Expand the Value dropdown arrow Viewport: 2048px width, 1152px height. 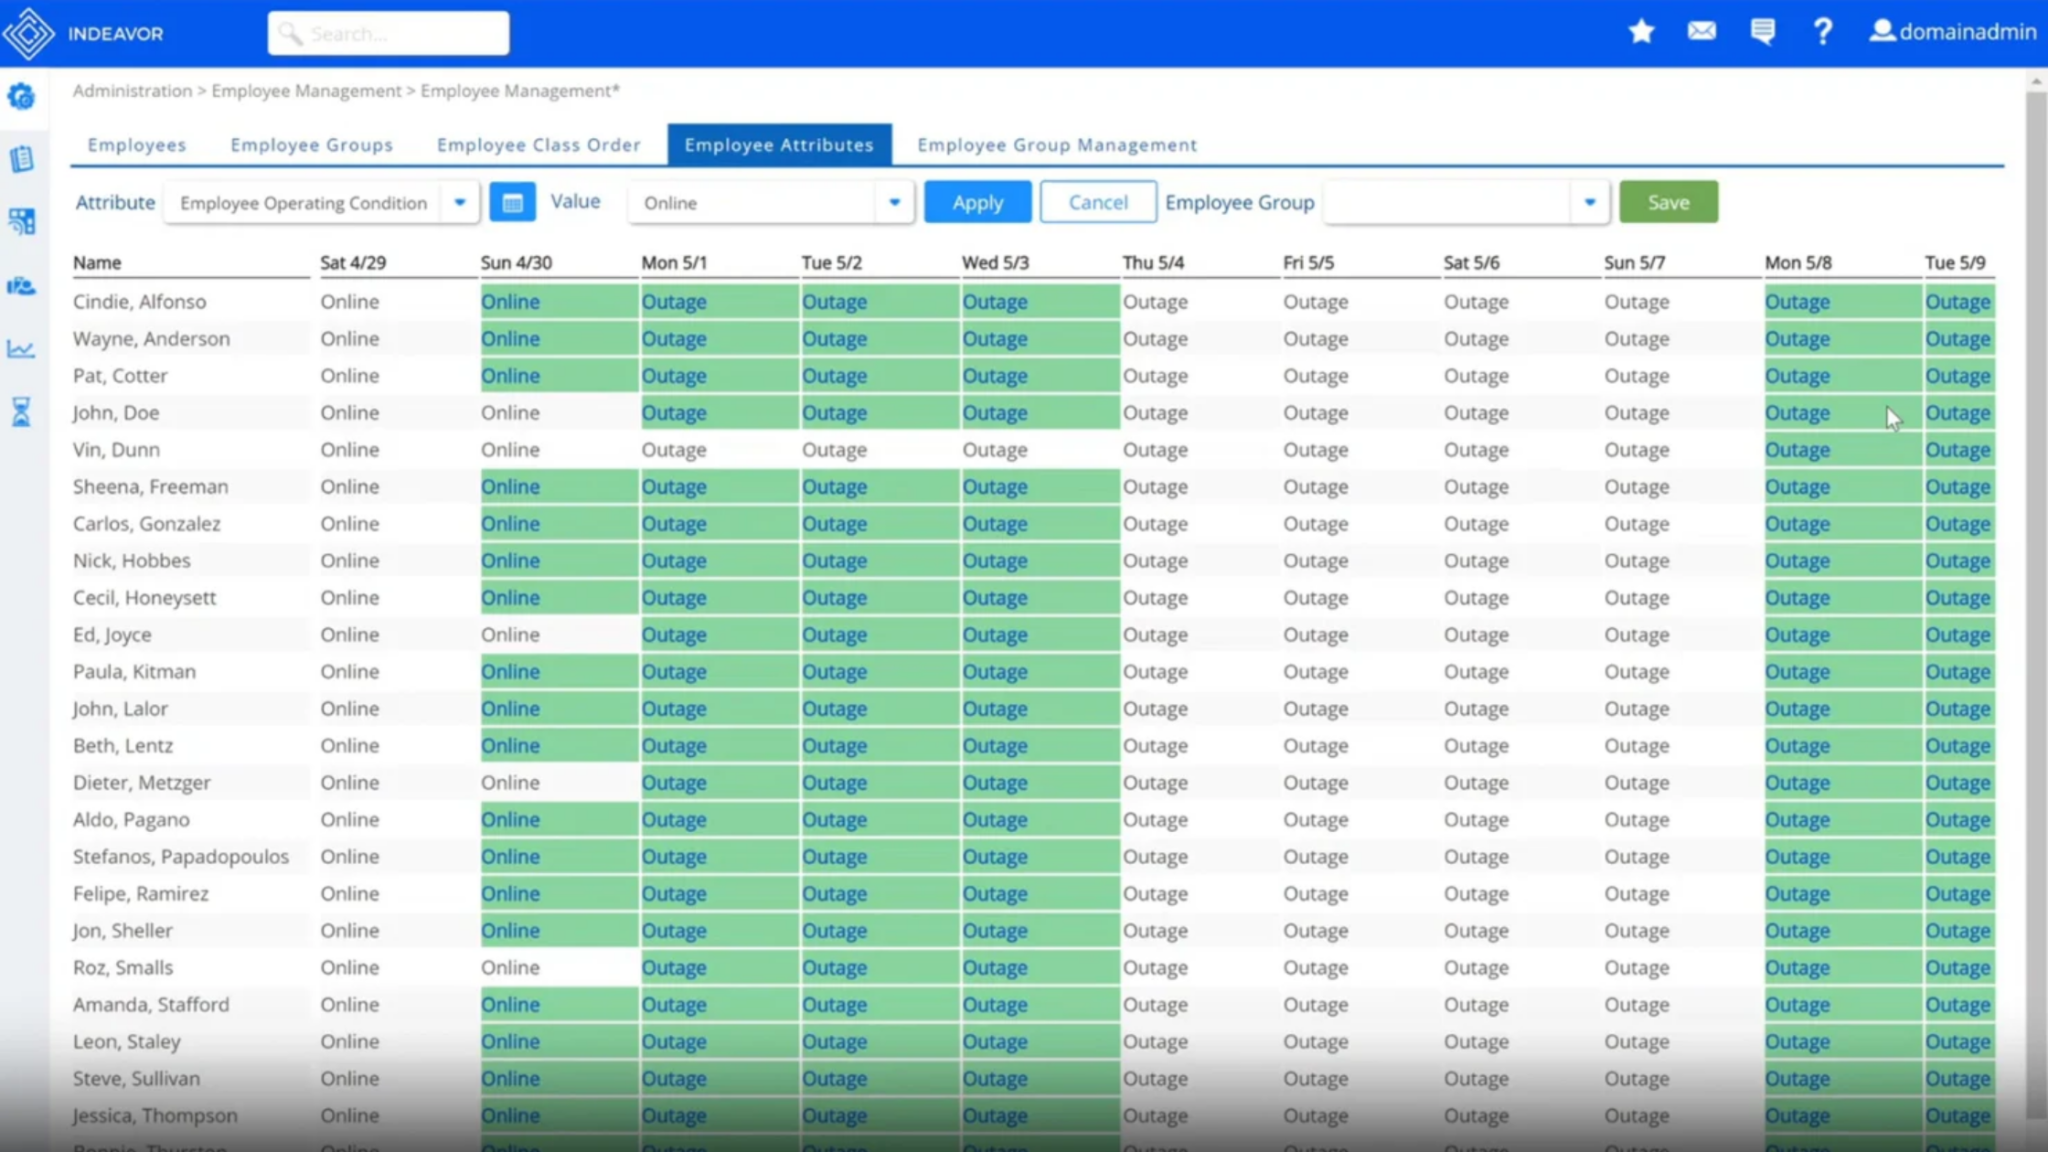894,203
